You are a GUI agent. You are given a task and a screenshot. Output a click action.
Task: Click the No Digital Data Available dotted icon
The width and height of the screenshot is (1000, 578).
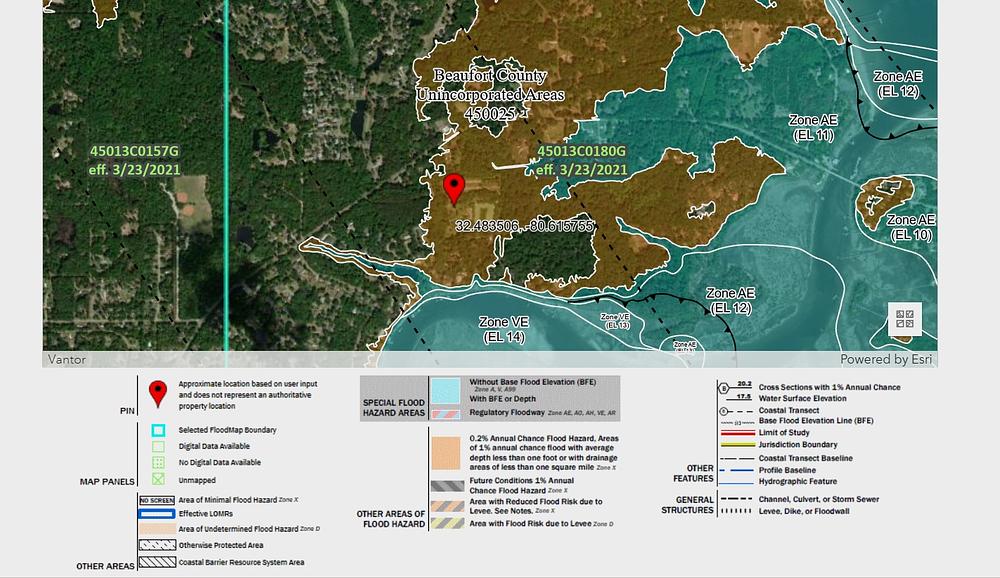(158, 463)
